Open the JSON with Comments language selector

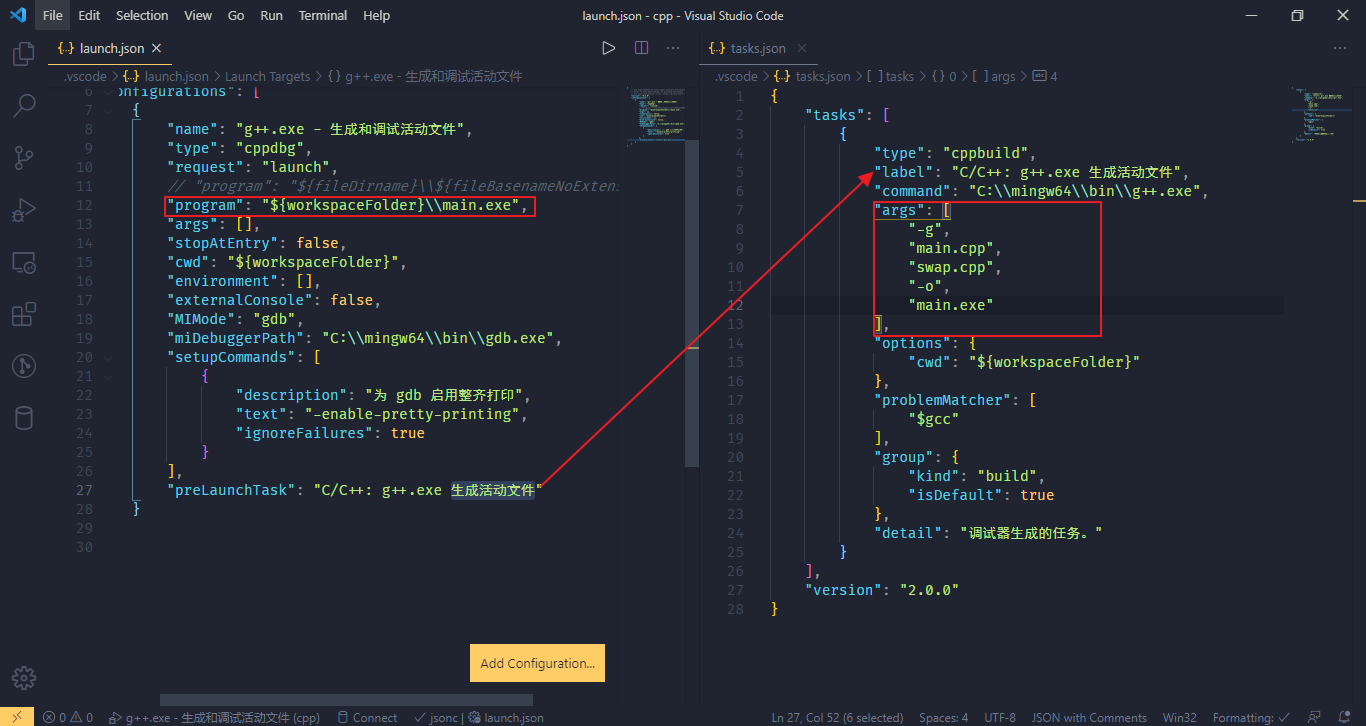[1089, 717]
